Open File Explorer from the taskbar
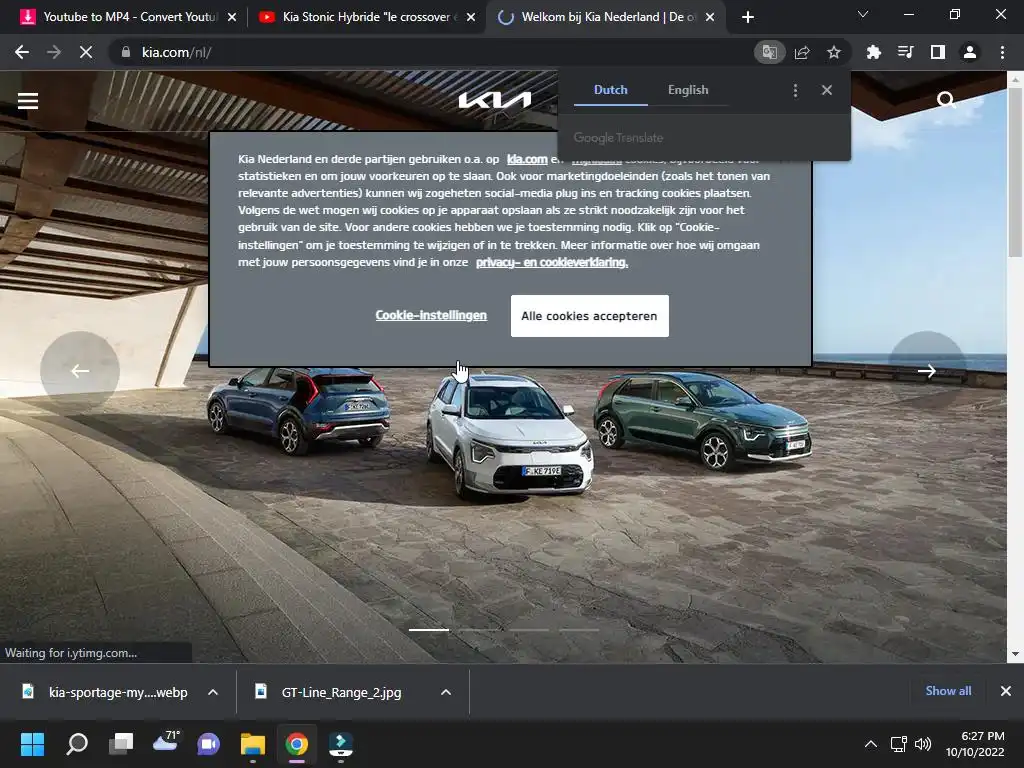 (x=253, y=744)
